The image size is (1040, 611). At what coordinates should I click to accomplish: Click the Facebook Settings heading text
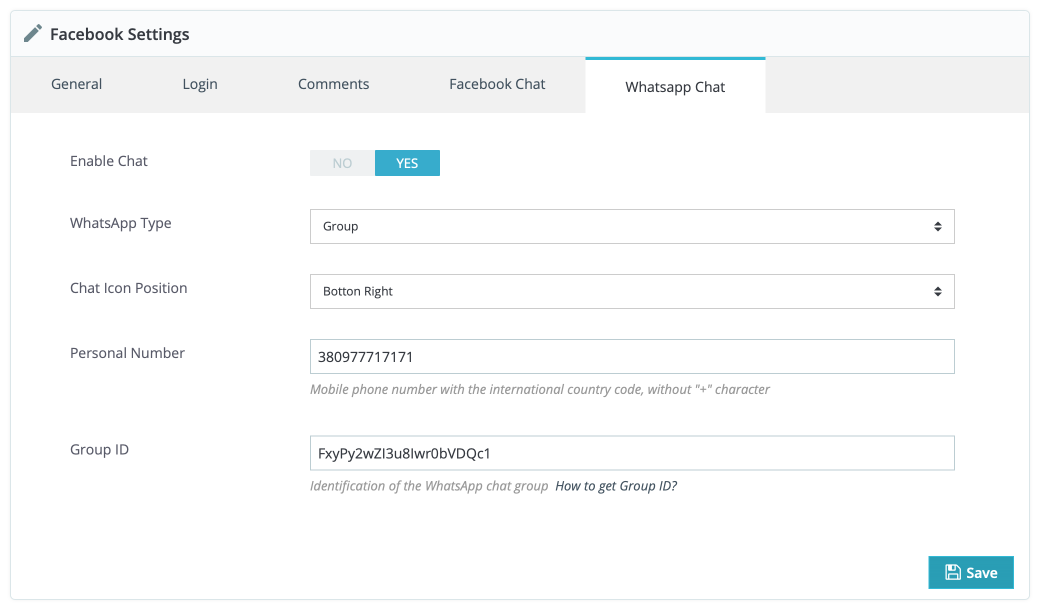(x=120, y=34)
